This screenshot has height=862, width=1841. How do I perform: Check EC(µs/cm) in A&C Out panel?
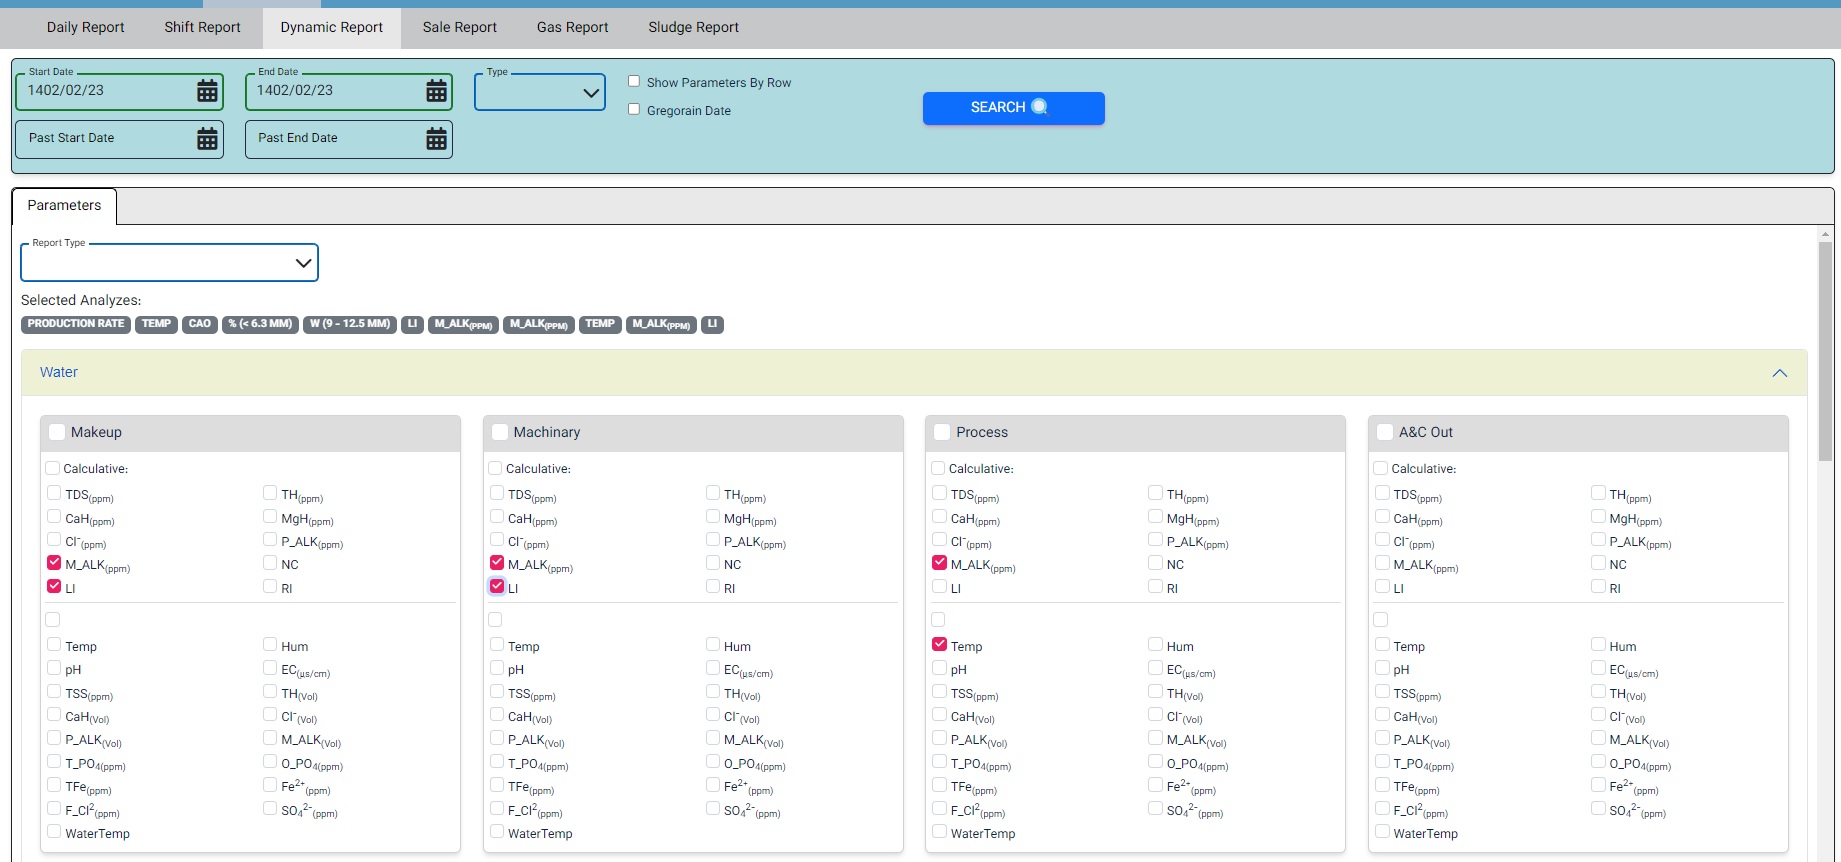coord(1598,668)
